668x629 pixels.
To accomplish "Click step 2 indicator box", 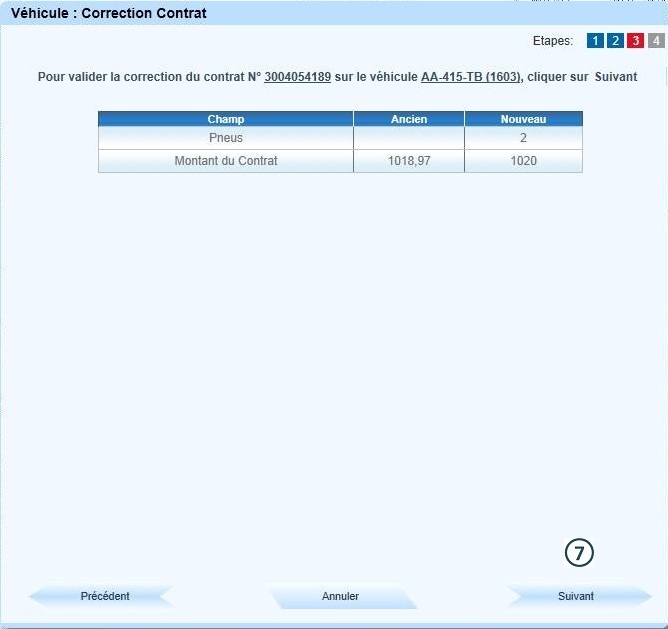I will tap(615, 41).
